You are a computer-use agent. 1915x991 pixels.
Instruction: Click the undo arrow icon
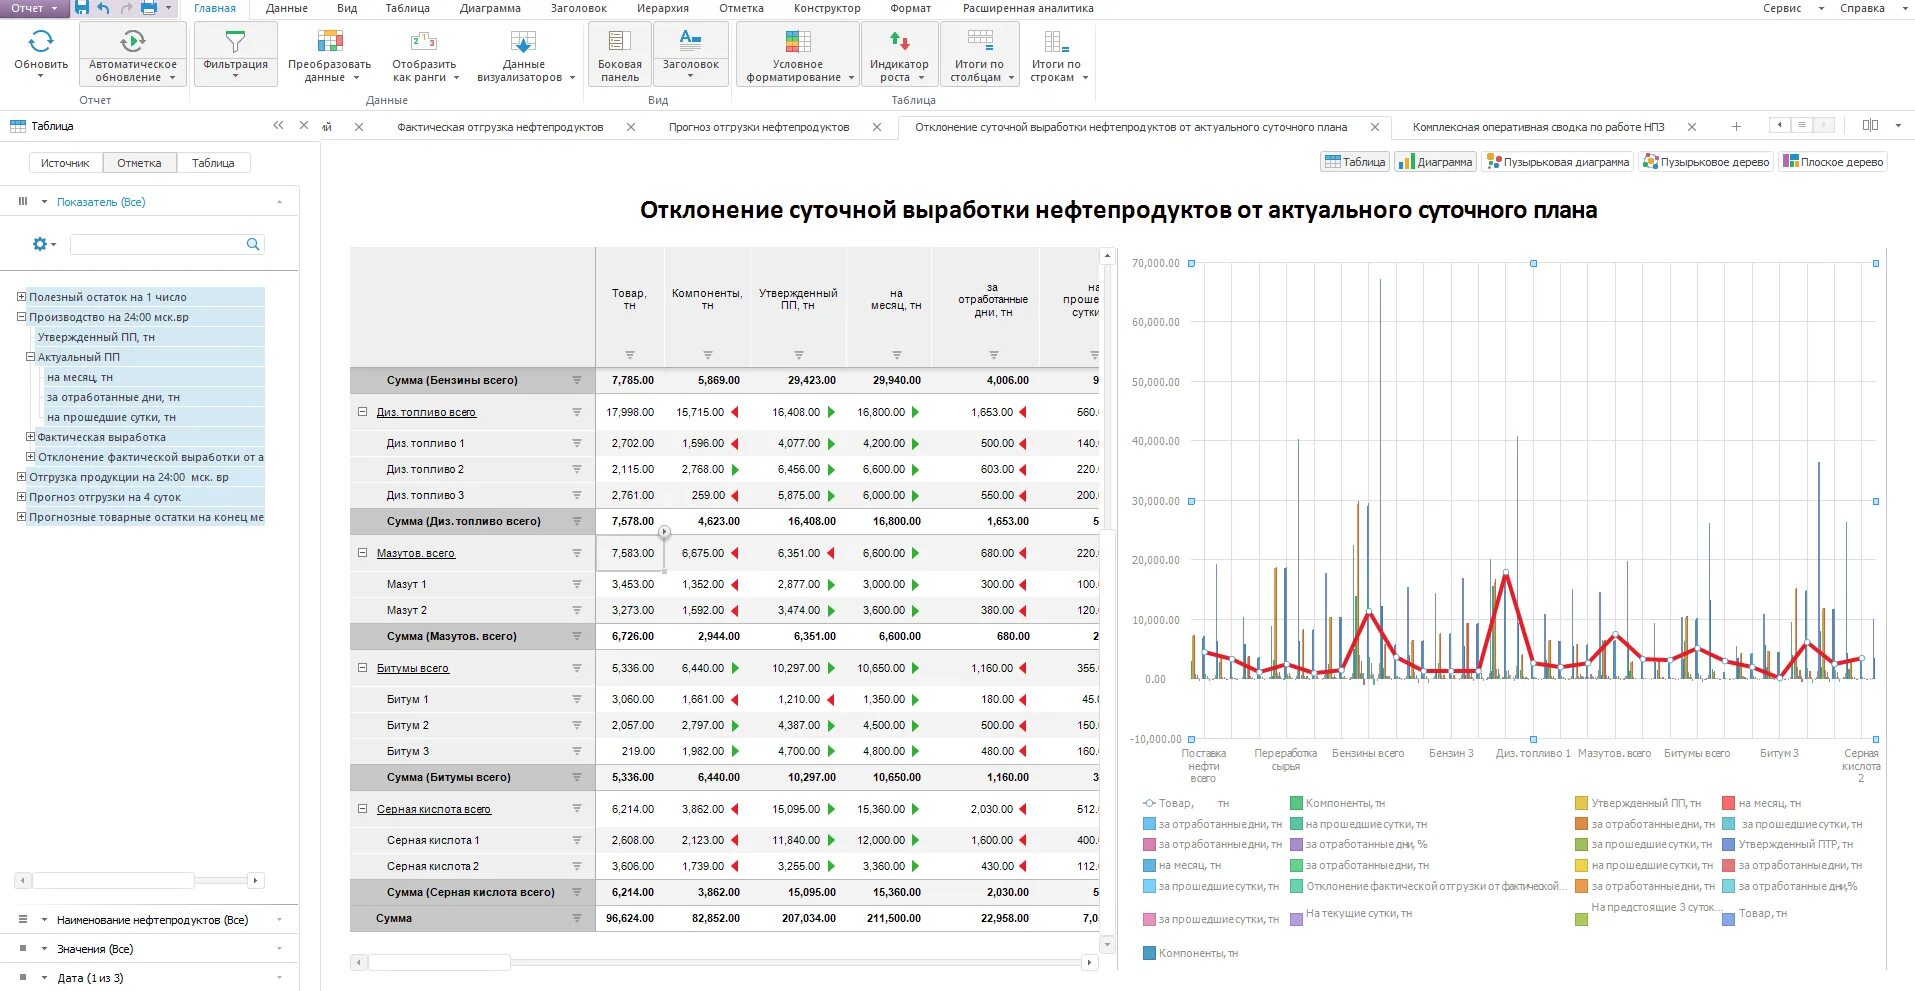[103, 8]
